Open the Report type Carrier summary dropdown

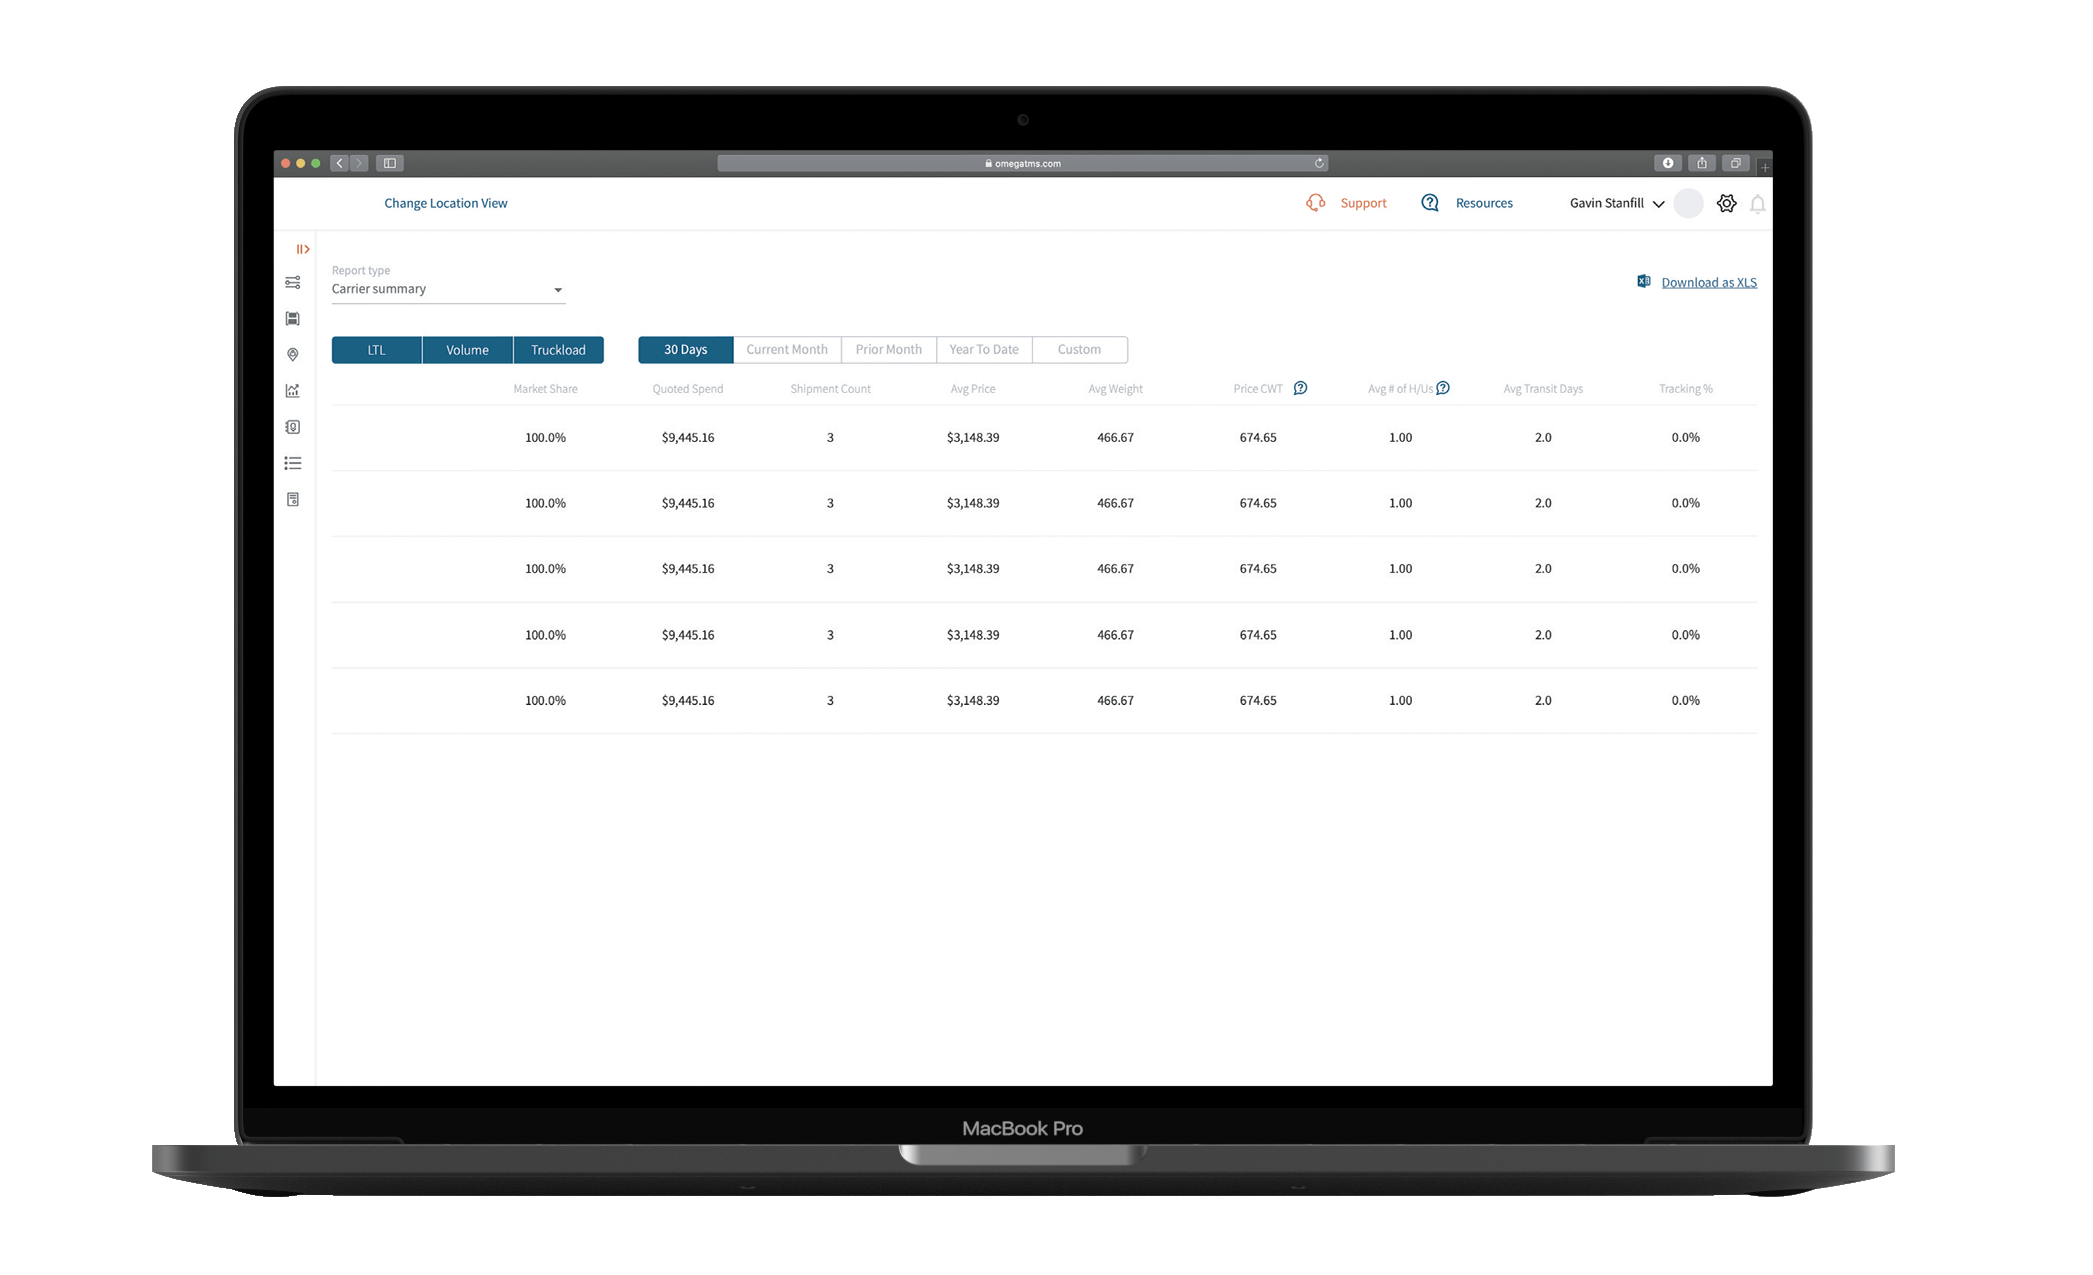point(448,289)
